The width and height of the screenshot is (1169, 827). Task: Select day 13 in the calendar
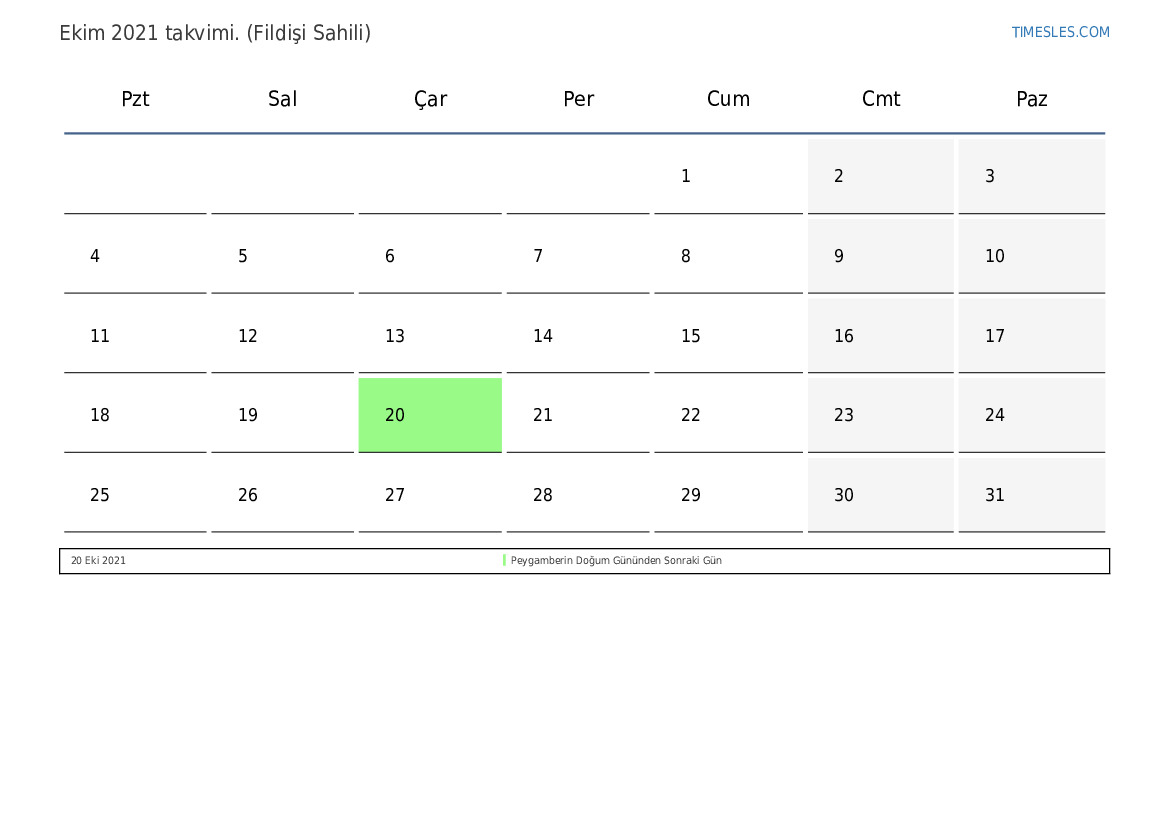click(430, 336)
